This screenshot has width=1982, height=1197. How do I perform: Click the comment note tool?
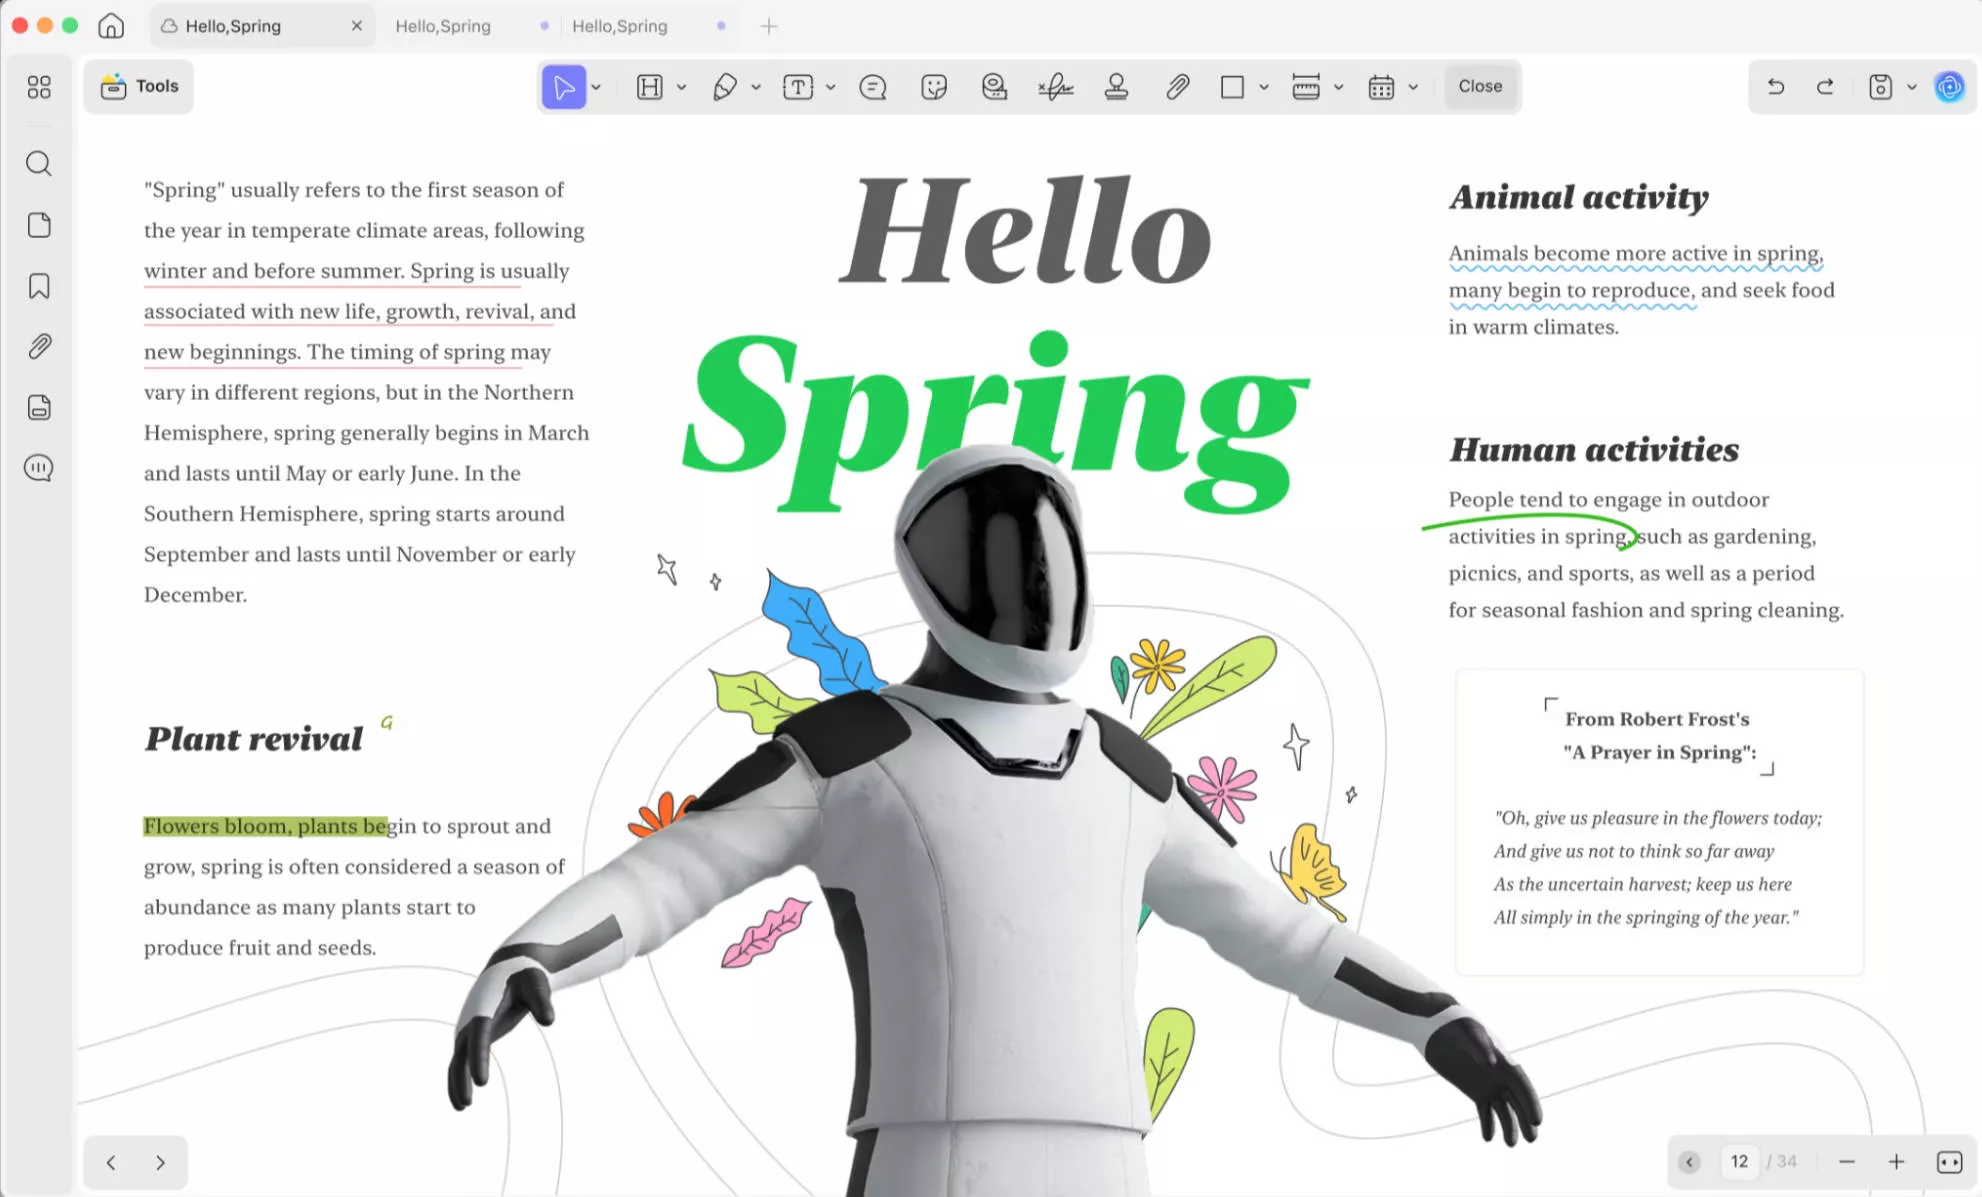872,87
